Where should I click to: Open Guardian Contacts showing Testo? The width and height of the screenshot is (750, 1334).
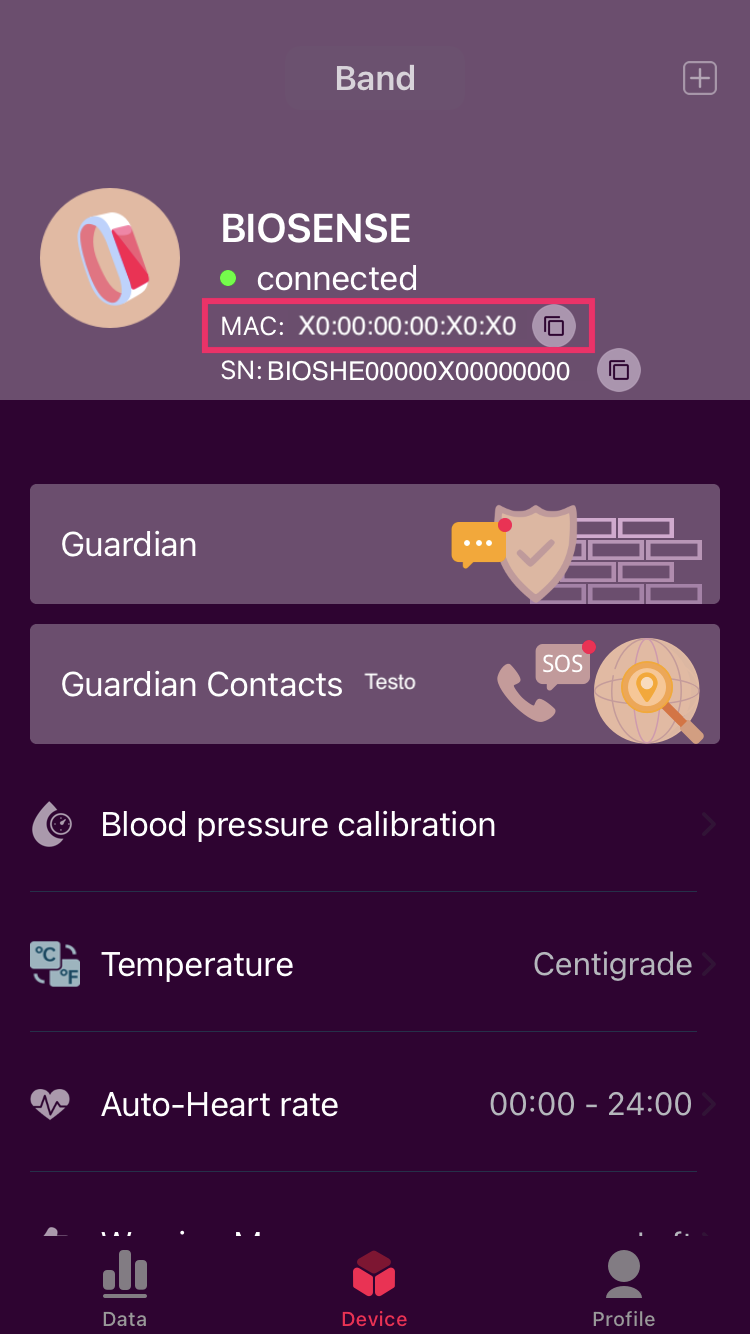coord(375,684)
